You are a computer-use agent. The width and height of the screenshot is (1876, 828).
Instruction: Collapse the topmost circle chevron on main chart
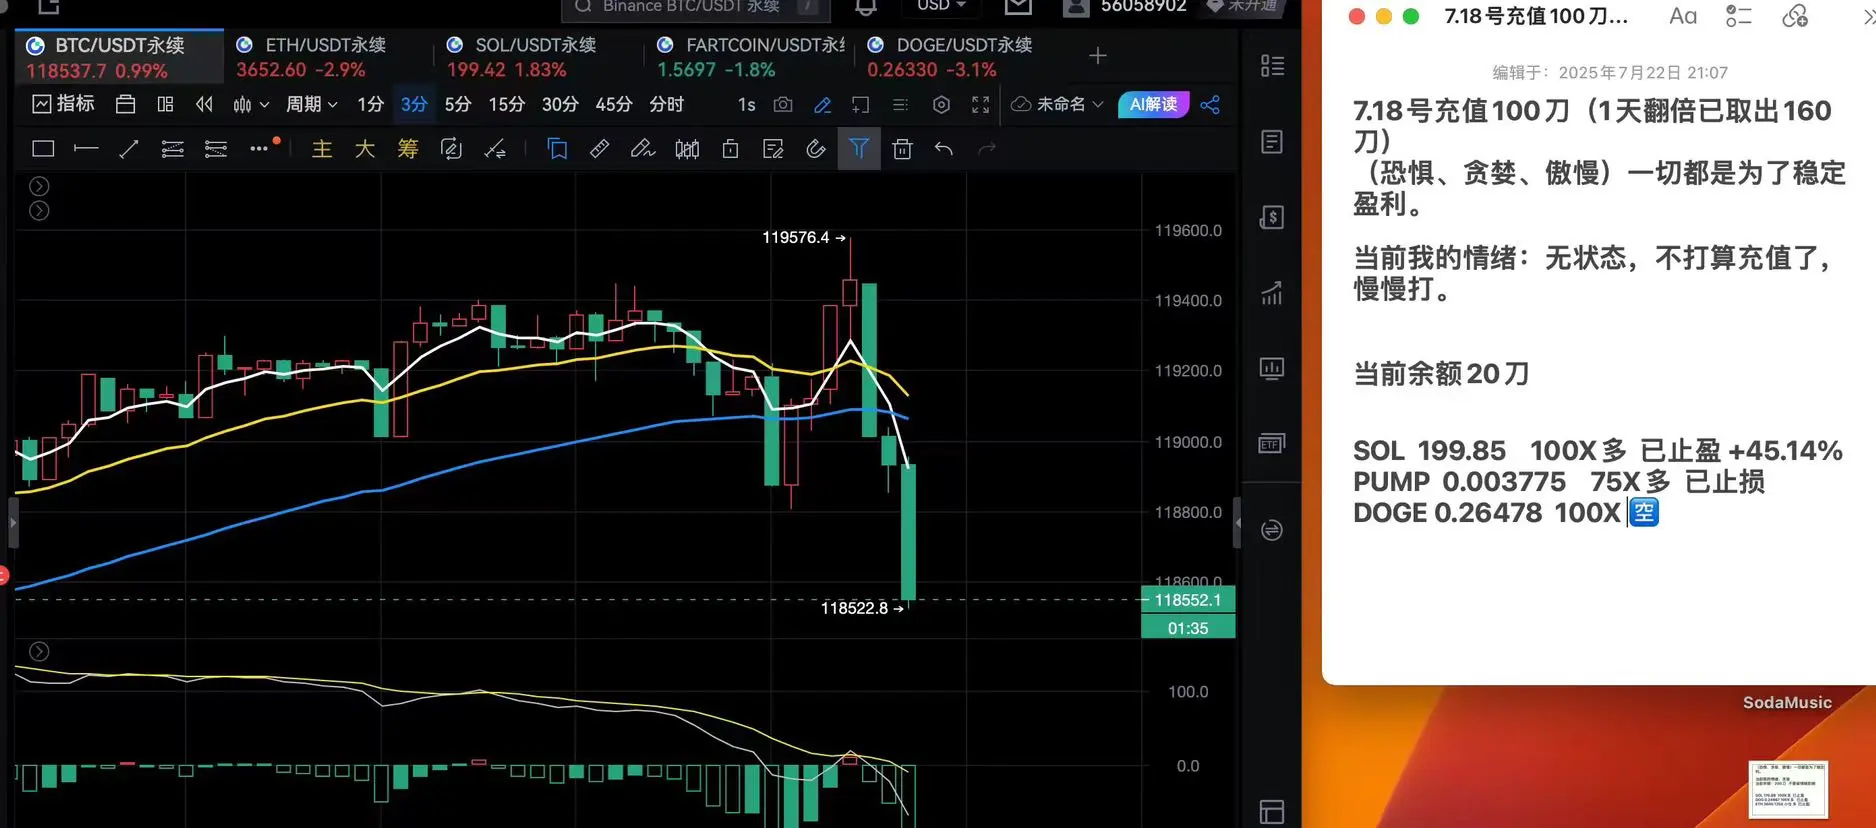(39, 186)
